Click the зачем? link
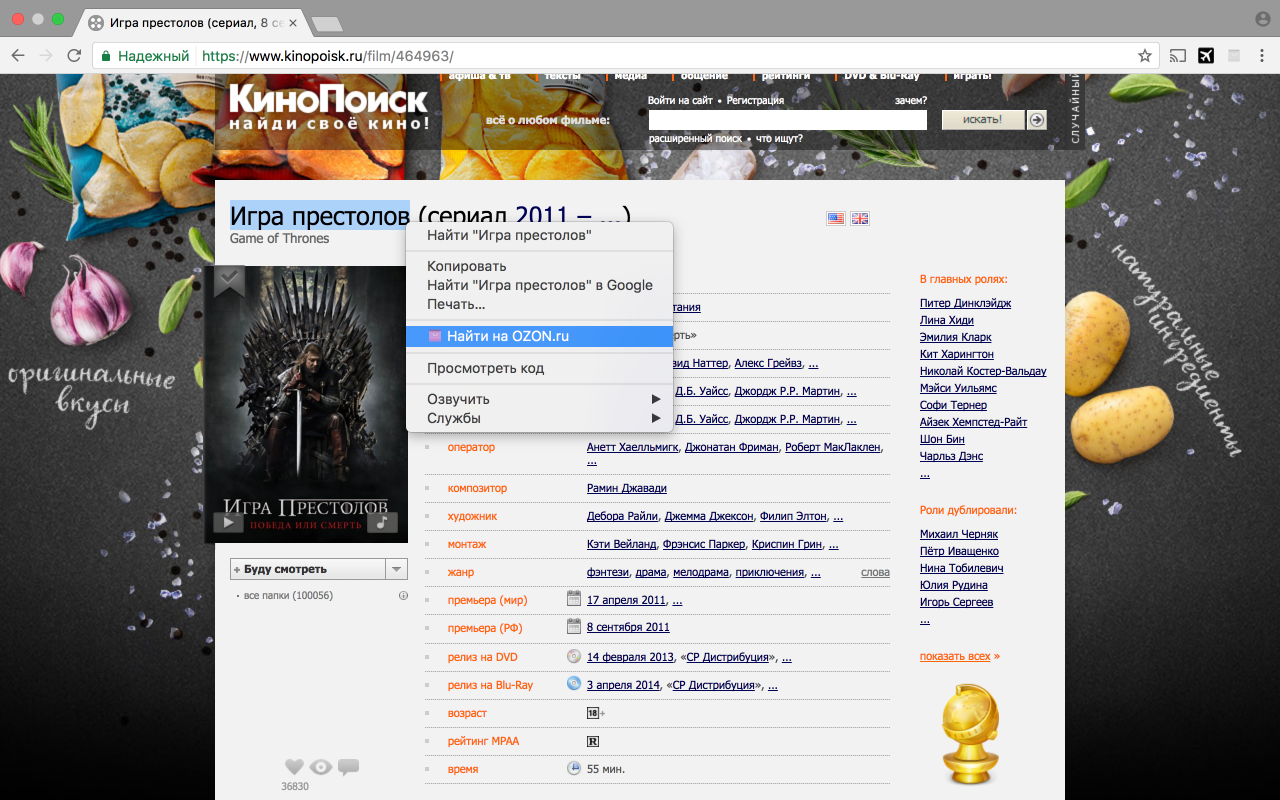The height and width of the screenshot is (800, 1280). (x=911, y=100)
